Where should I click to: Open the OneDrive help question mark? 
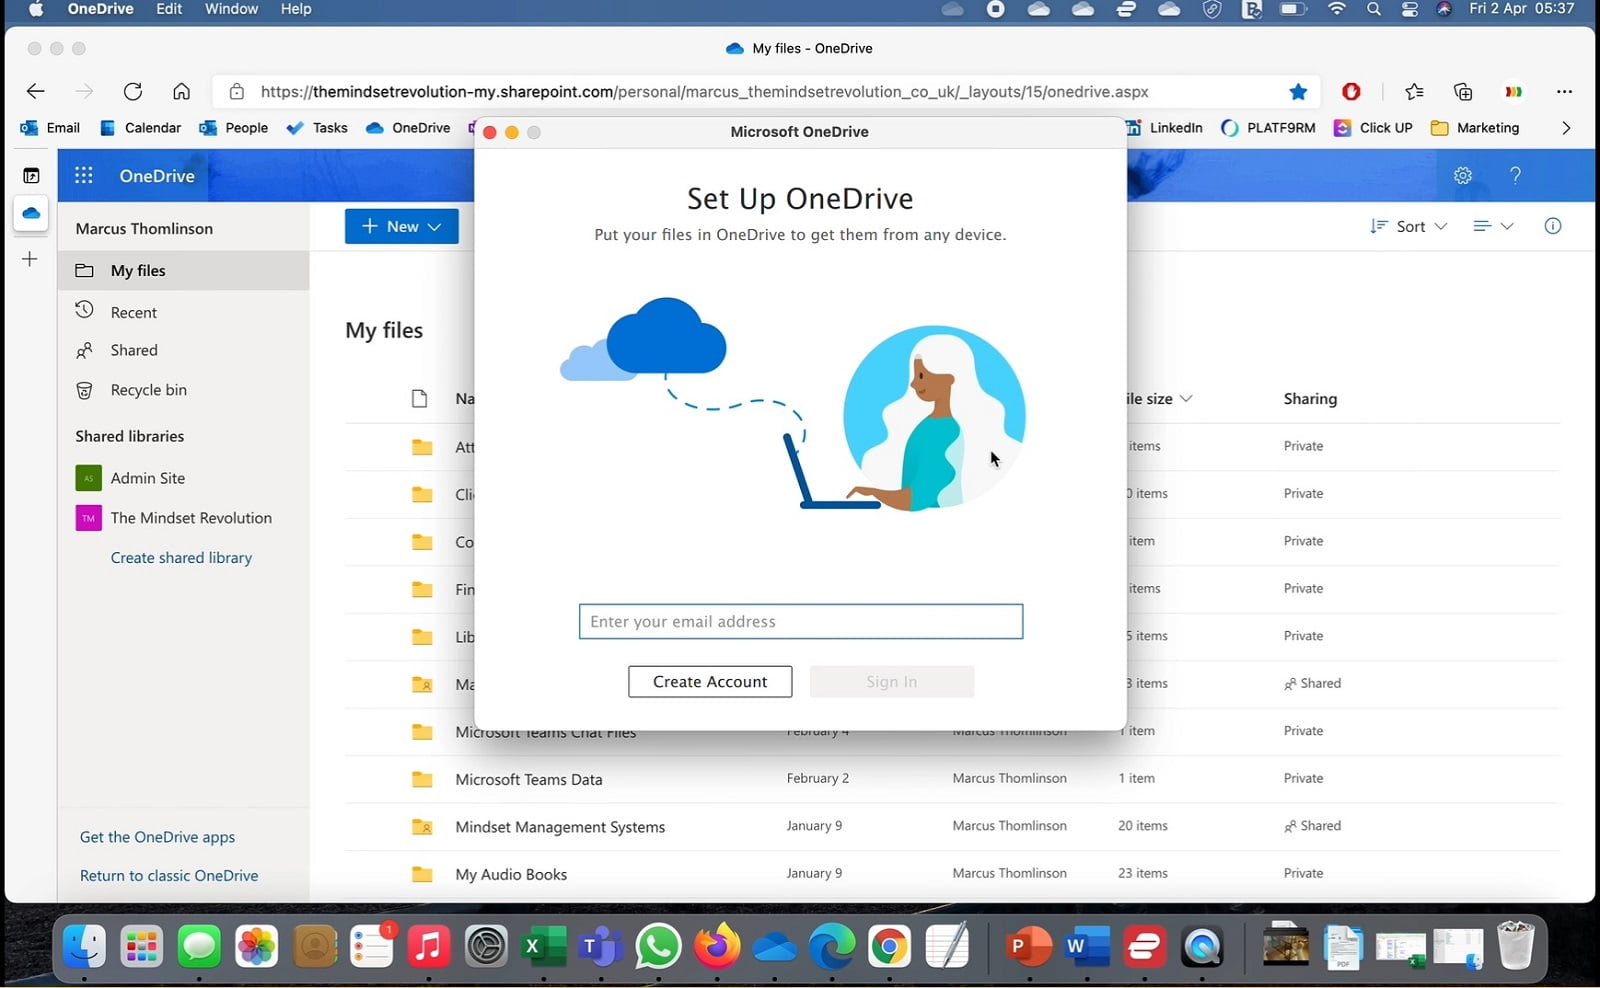tap(1515, 175)
